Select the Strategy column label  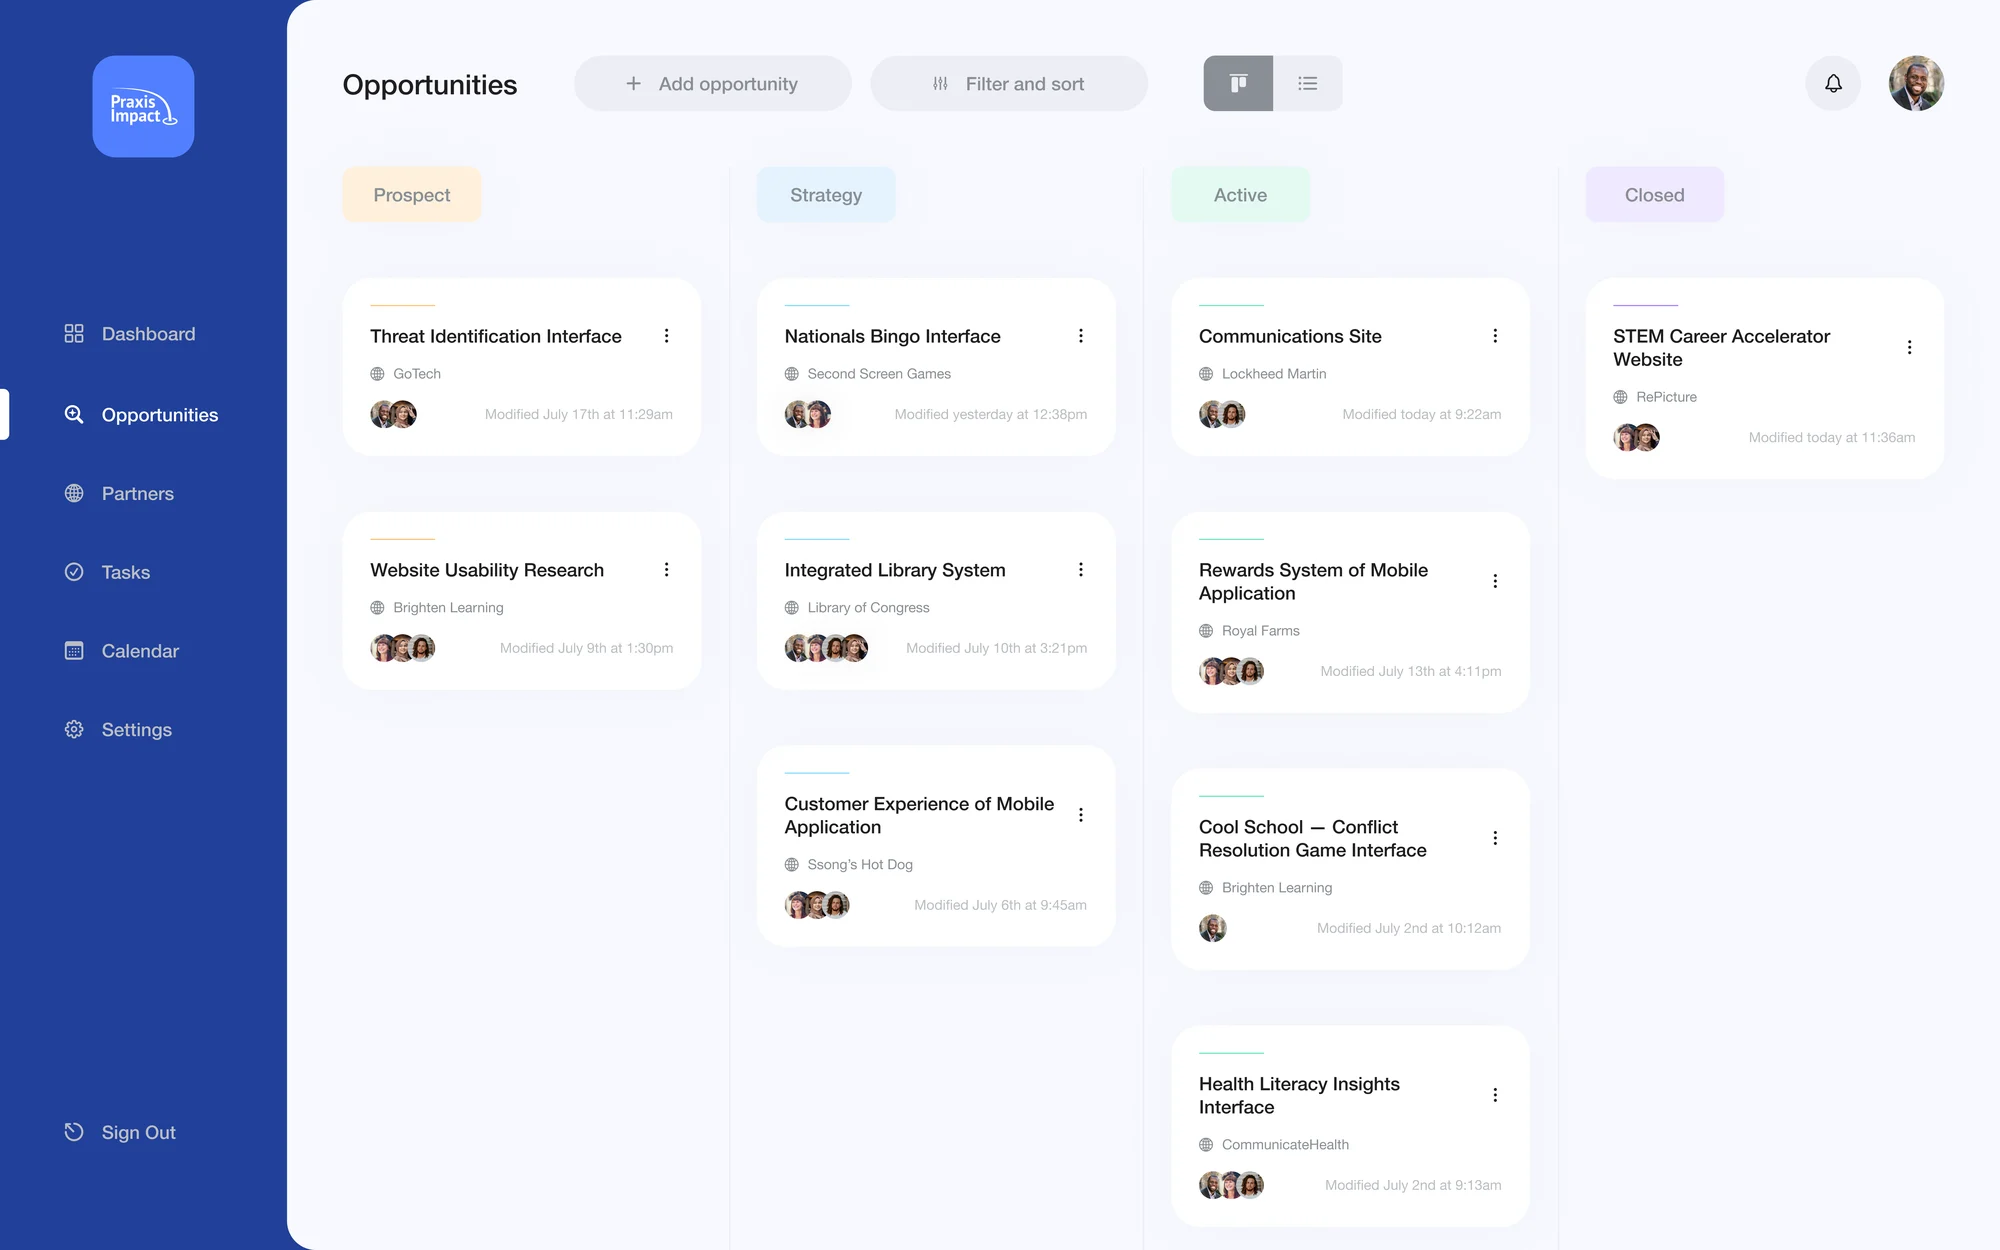826,195
